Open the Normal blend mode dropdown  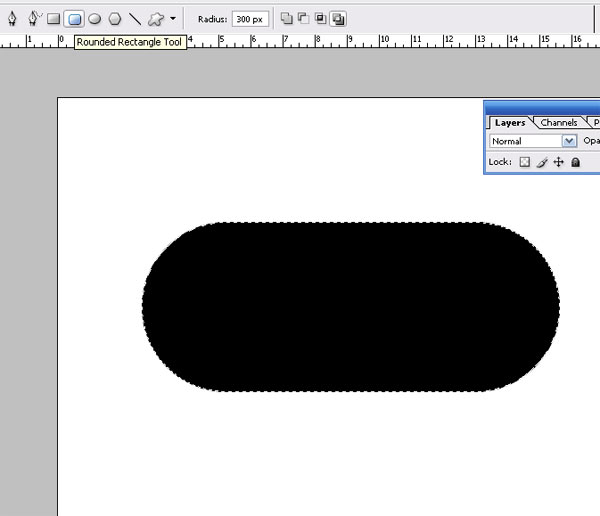tap(533, 141)
